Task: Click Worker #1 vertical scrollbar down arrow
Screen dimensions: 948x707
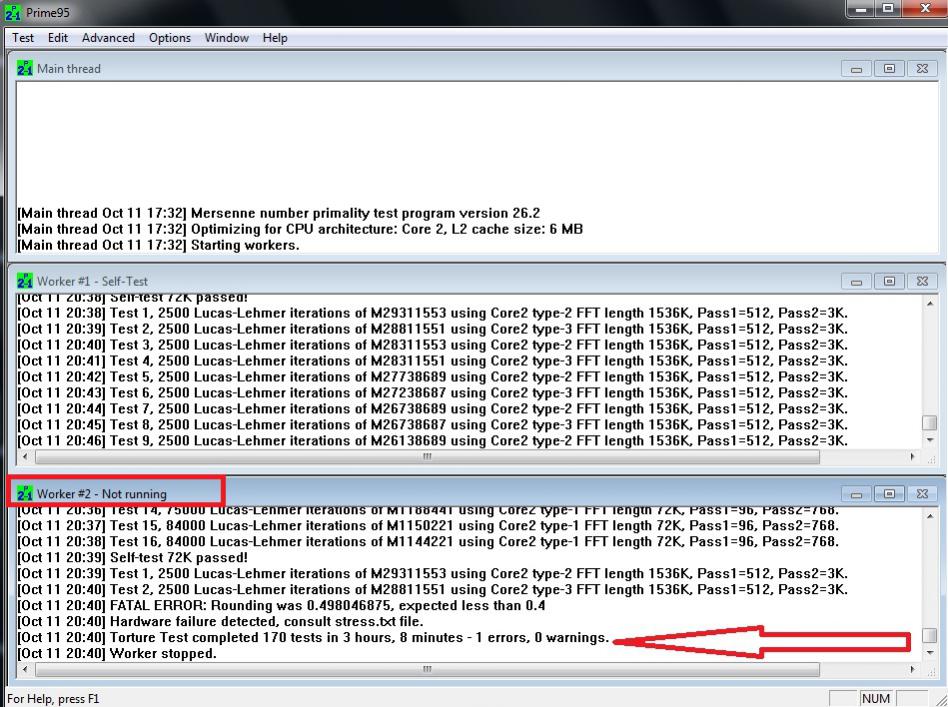Action: coord(930,440)
